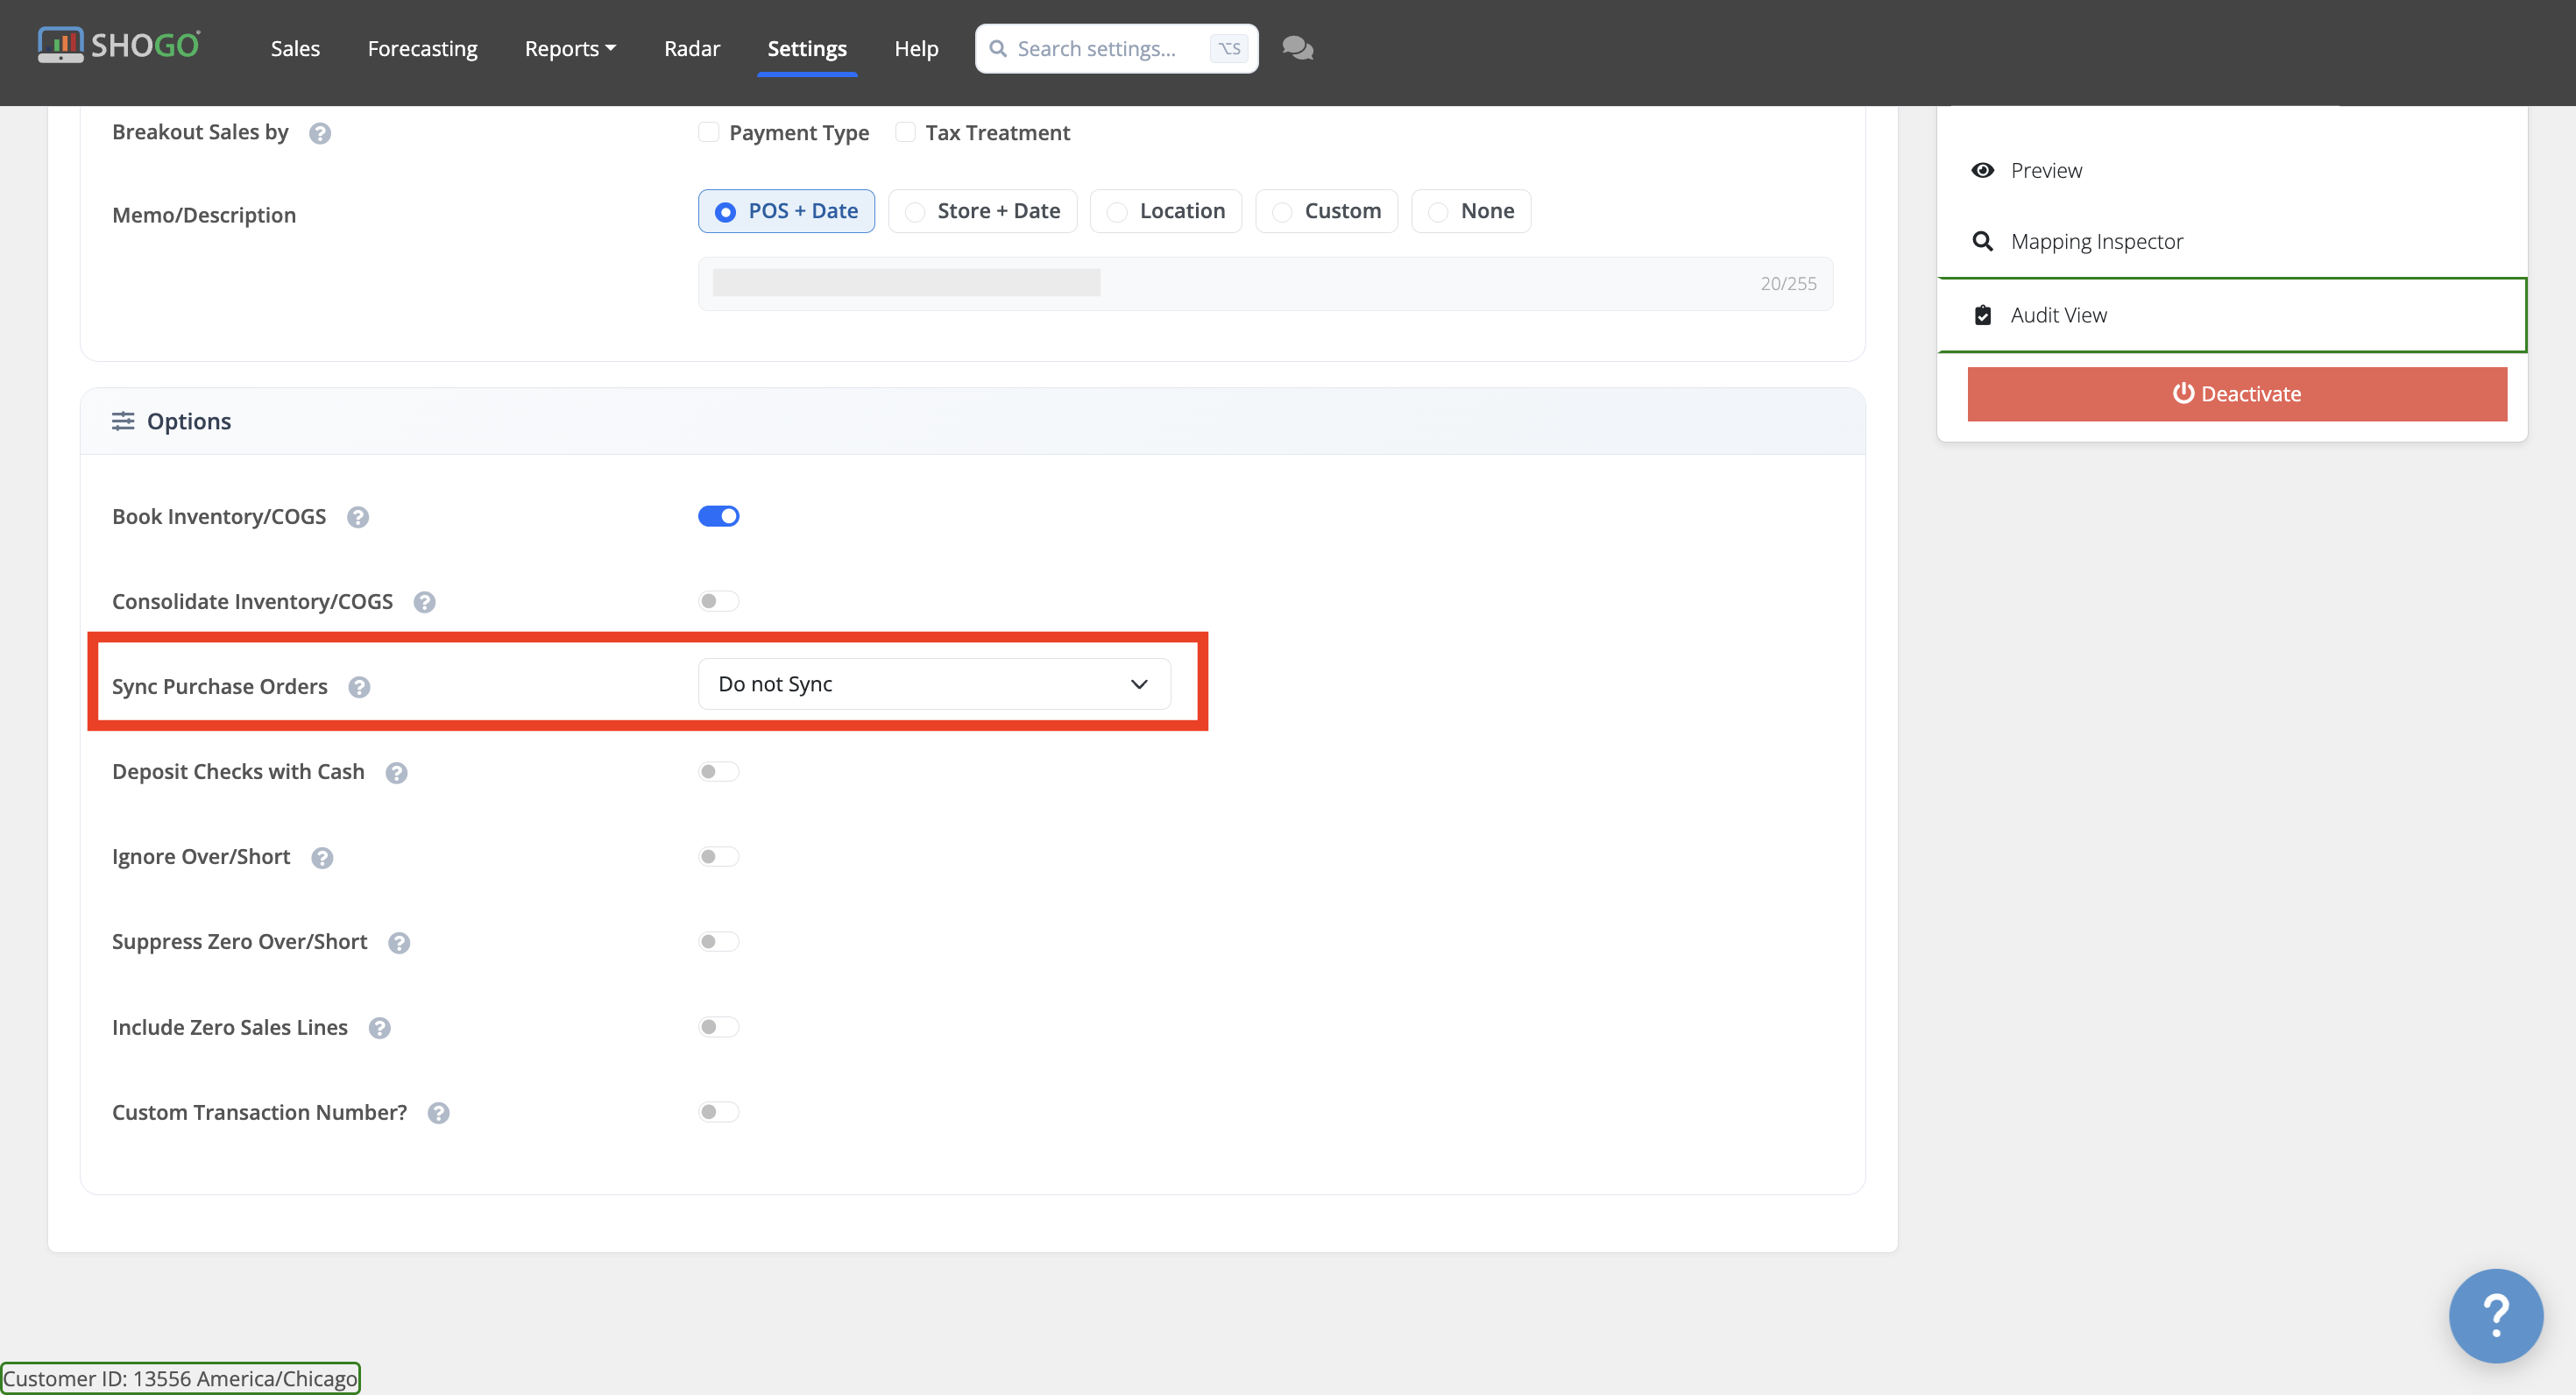The image size is (2576, 1395).
Task: Click the red Deactivate button
Action: click(2237, 394)
